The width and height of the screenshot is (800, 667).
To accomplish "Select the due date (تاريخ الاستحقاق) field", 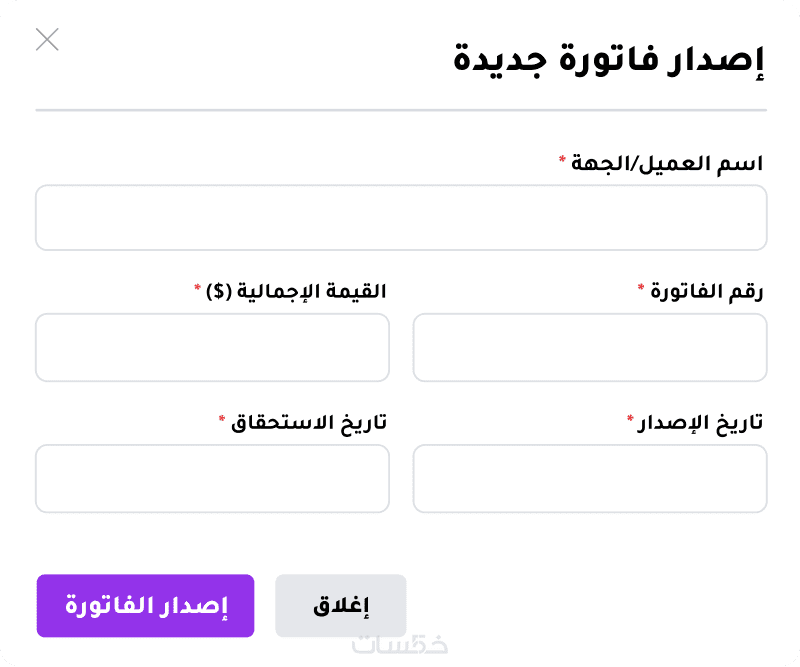I will click(212, 479).
